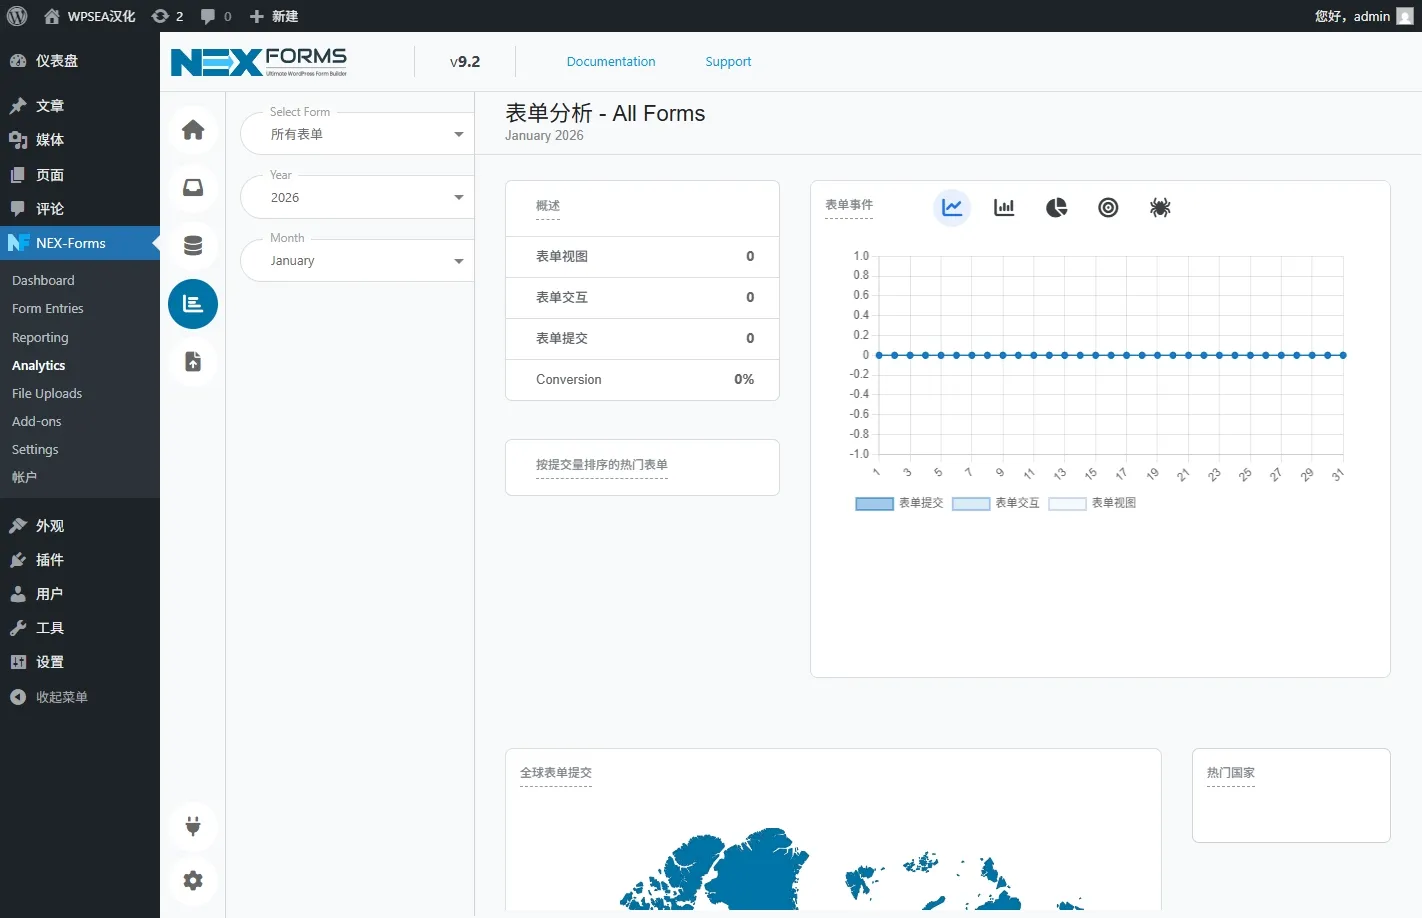Click the database stack icon
The height and width of the screenshot is (918, 1422).
[193, 246]
